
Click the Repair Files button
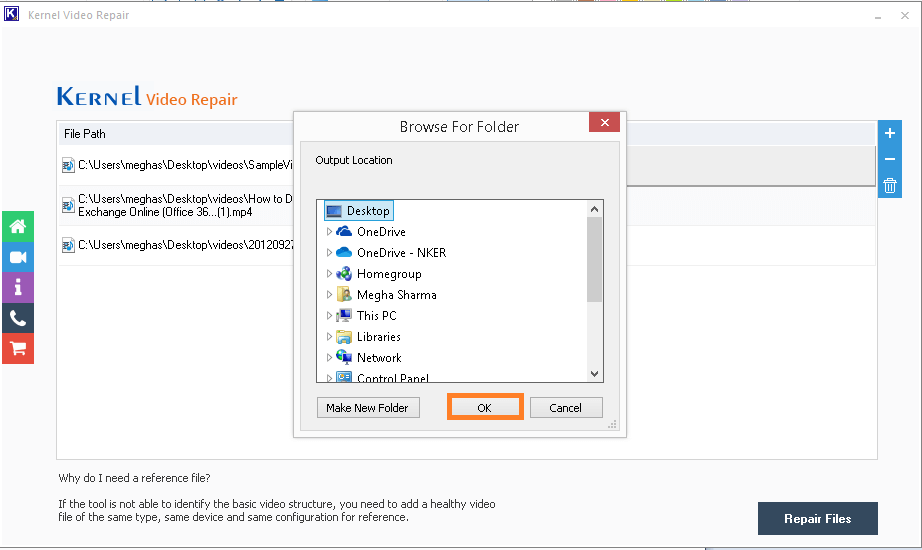click(x=817, y=518)
